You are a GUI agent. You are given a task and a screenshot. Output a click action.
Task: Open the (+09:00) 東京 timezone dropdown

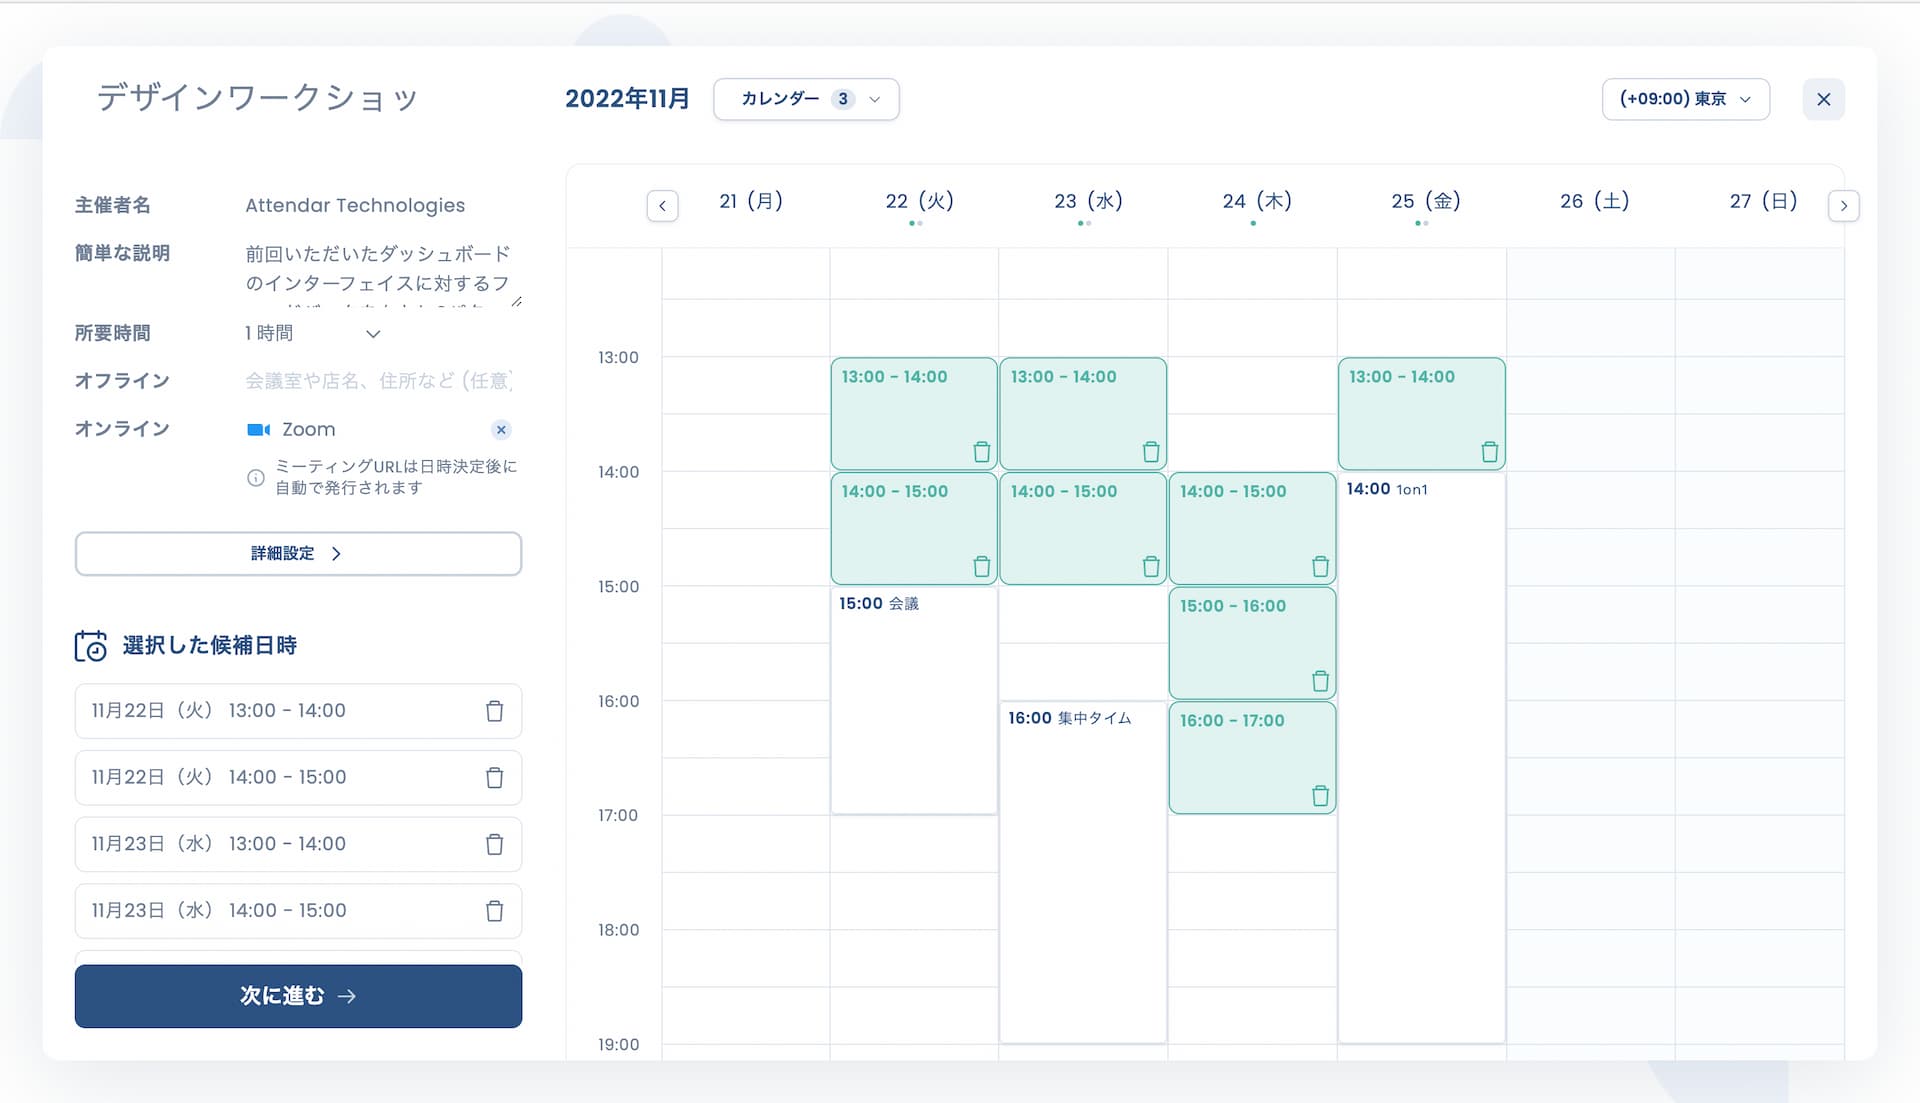[1685, 99]
